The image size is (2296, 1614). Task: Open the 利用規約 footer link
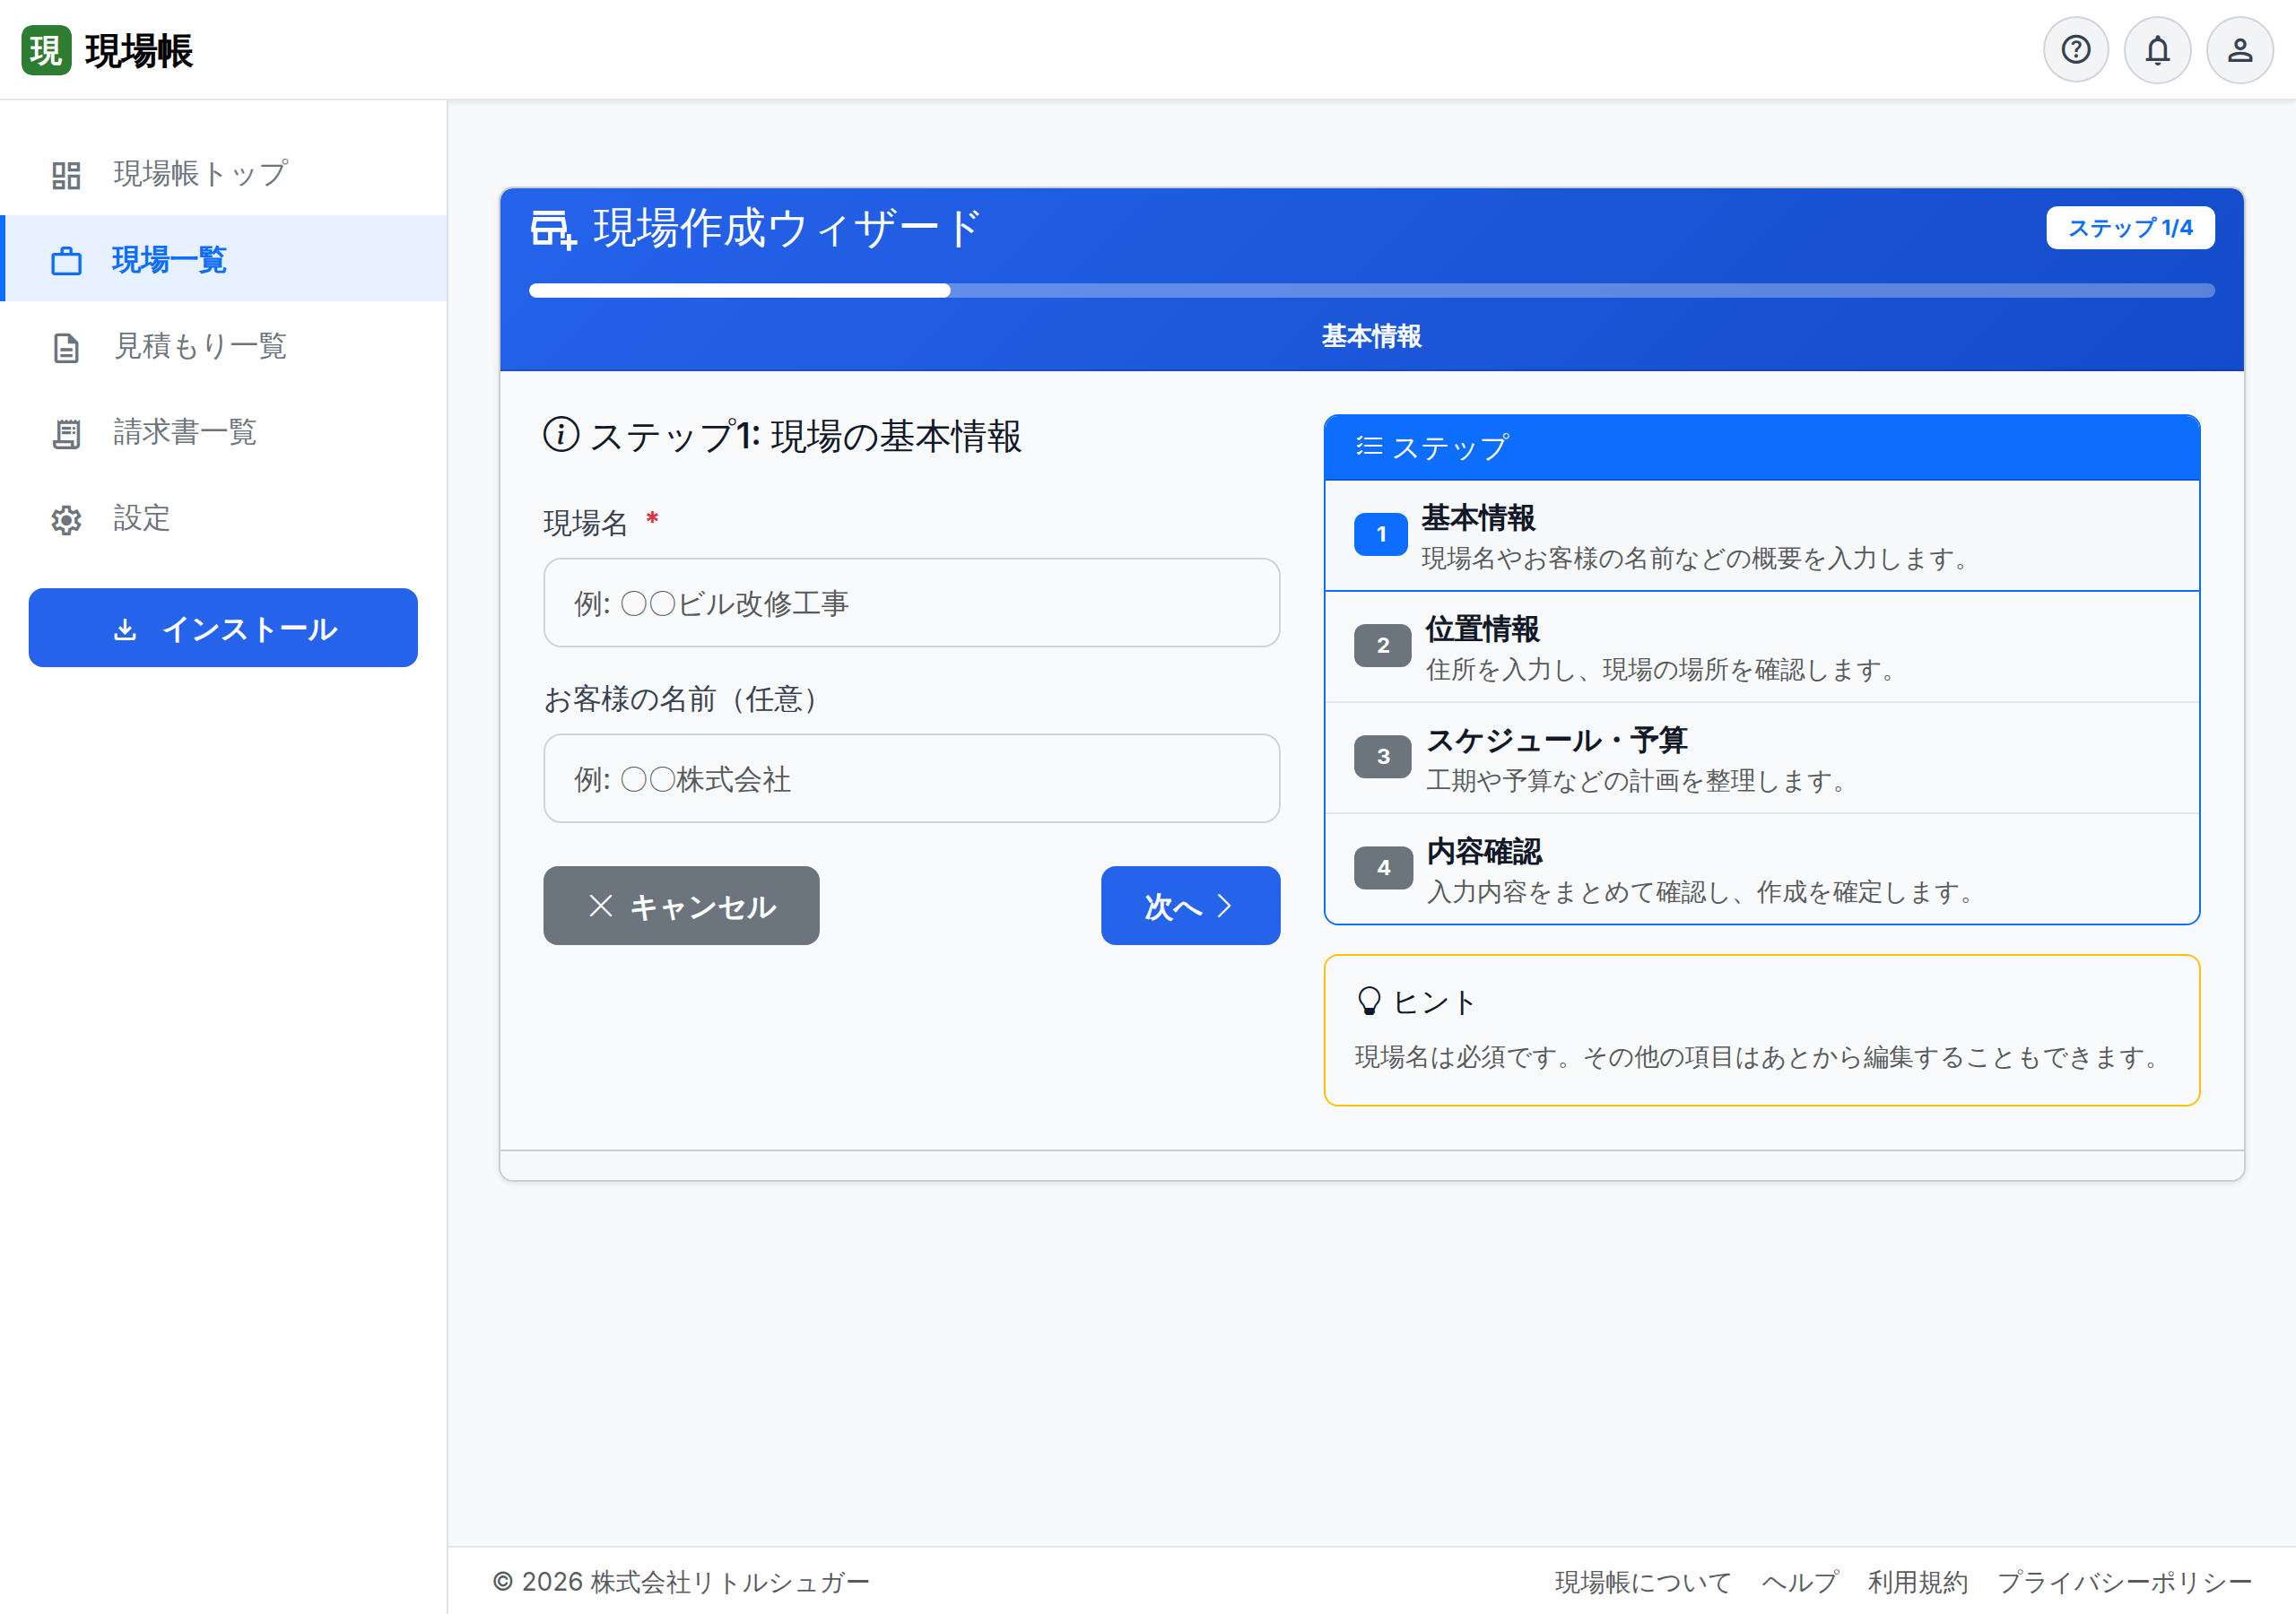coord(1917,1582)
